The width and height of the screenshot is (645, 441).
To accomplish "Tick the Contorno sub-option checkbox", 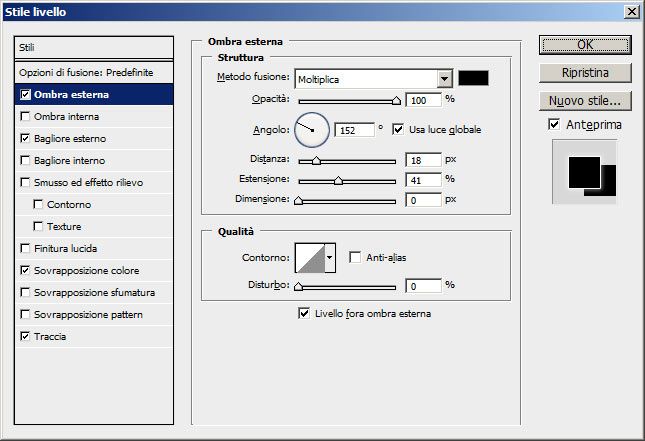I will click(38, 204).
